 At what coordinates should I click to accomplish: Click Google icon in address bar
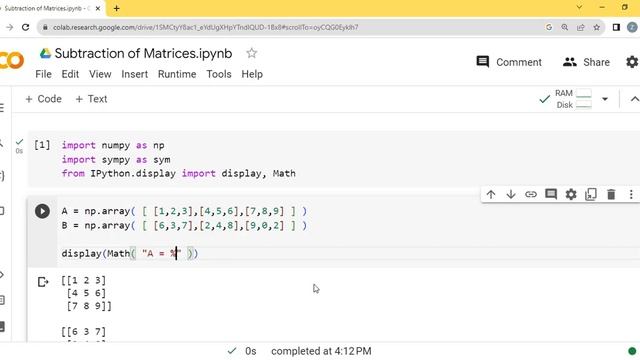[x=549, y=27]
